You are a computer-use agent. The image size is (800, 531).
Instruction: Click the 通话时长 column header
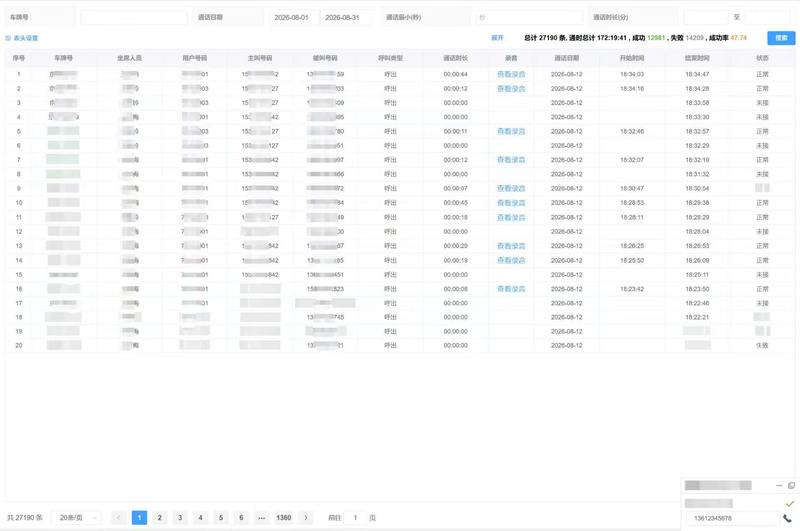click(x=456, y=58)
